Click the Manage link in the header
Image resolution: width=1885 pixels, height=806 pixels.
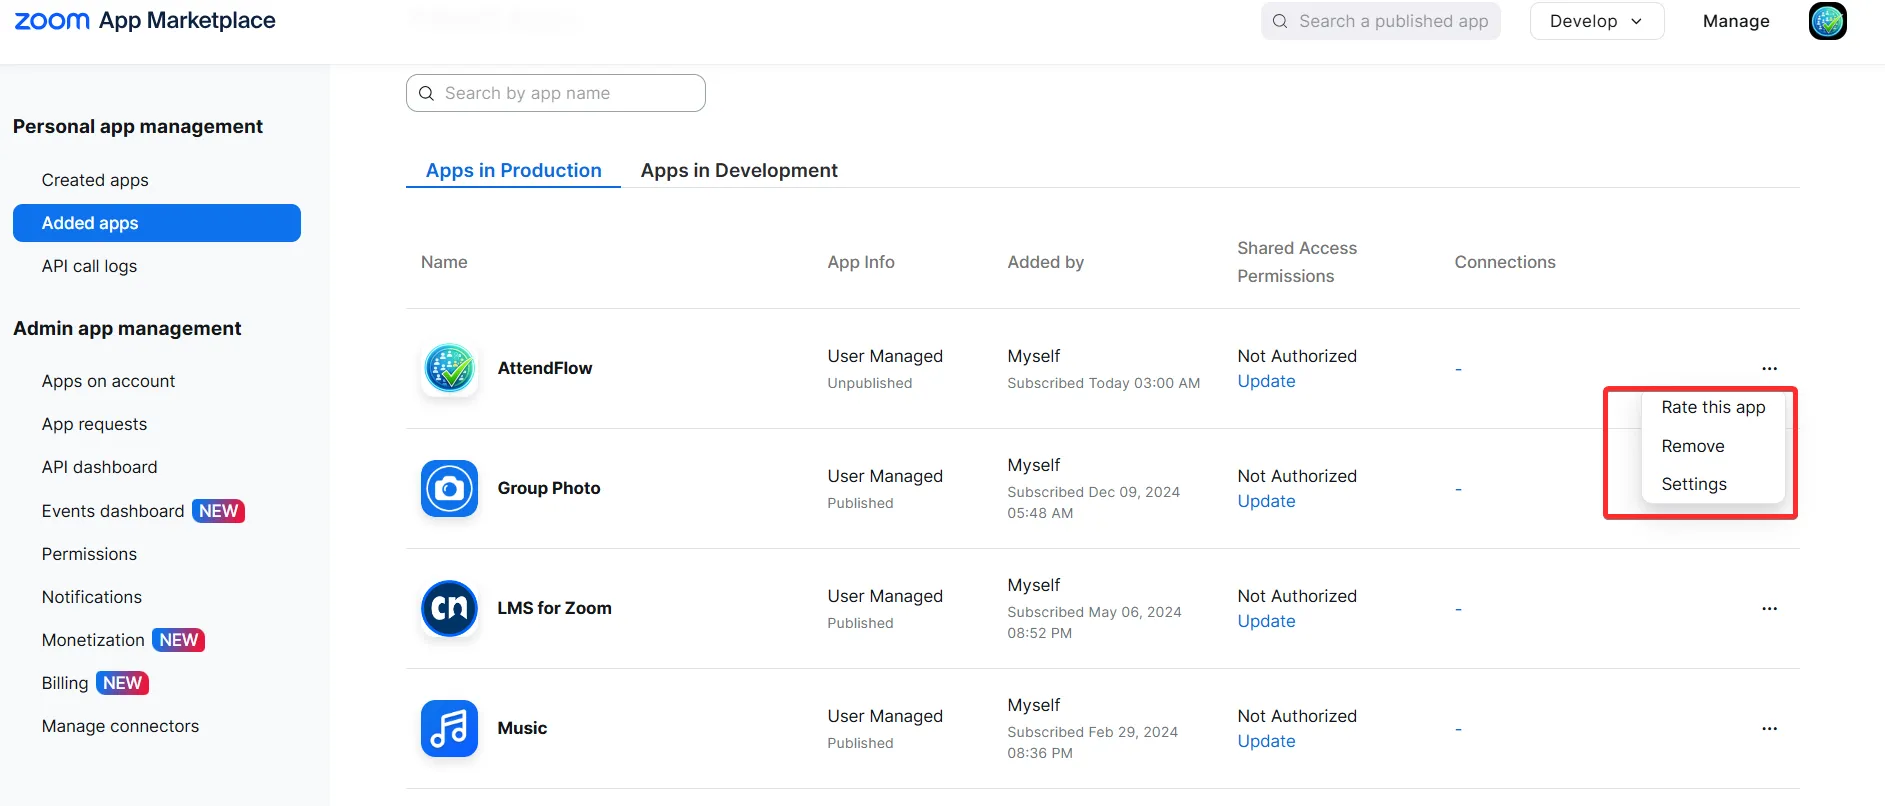click(x=1736, y=21)
